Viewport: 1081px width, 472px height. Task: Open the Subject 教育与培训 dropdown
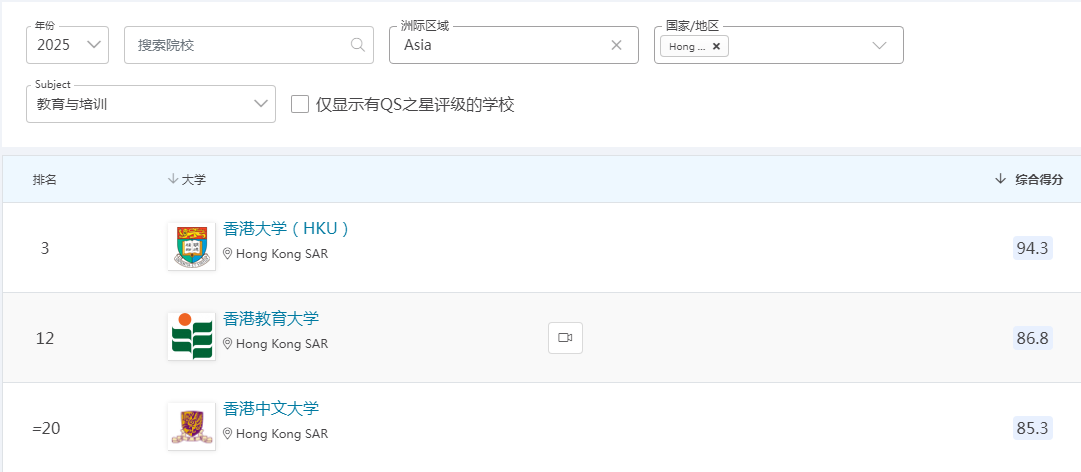pyautogui.click(x=151, y=104)
